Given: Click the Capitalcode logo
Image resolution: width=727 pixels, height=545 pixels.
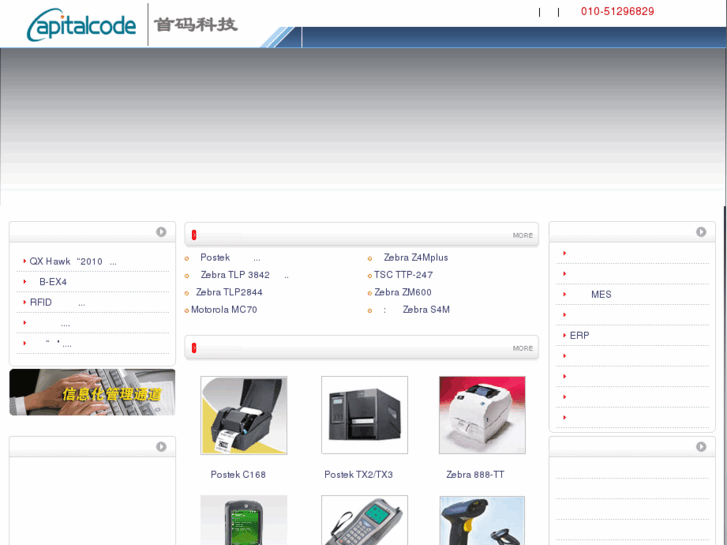Looking at the screenshot, I should (x=82, y=25).
